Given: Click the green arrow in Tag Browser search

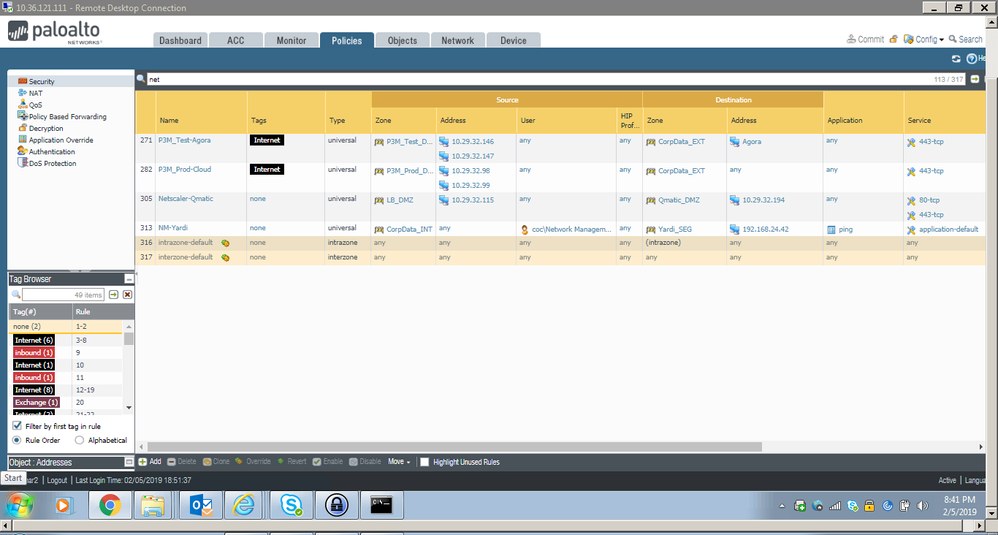Looking at the screenshot, I should click(x=114, y=295).
